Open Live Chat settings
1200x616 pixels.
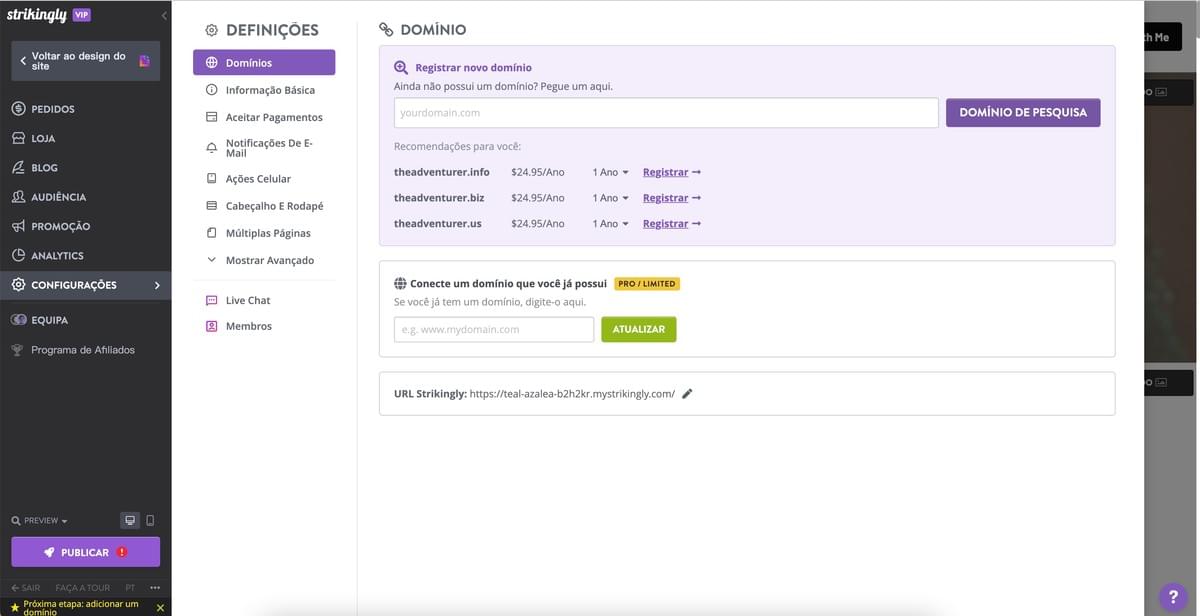coord(247,300)
